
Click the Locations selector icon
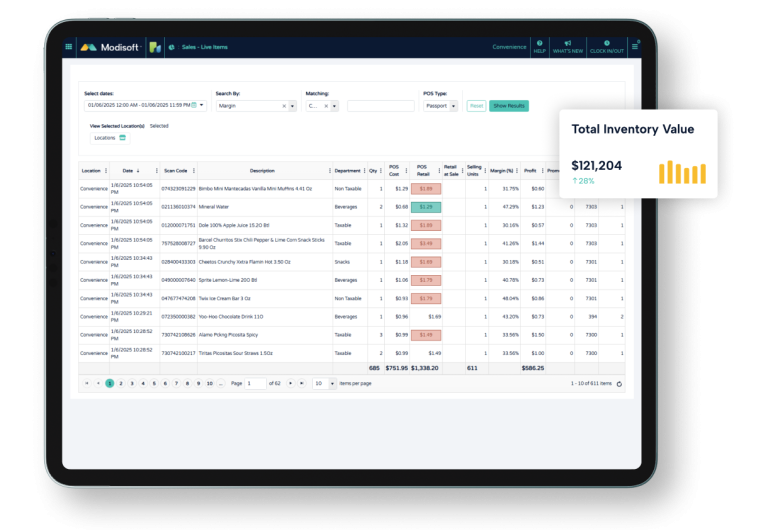point(124,137)
